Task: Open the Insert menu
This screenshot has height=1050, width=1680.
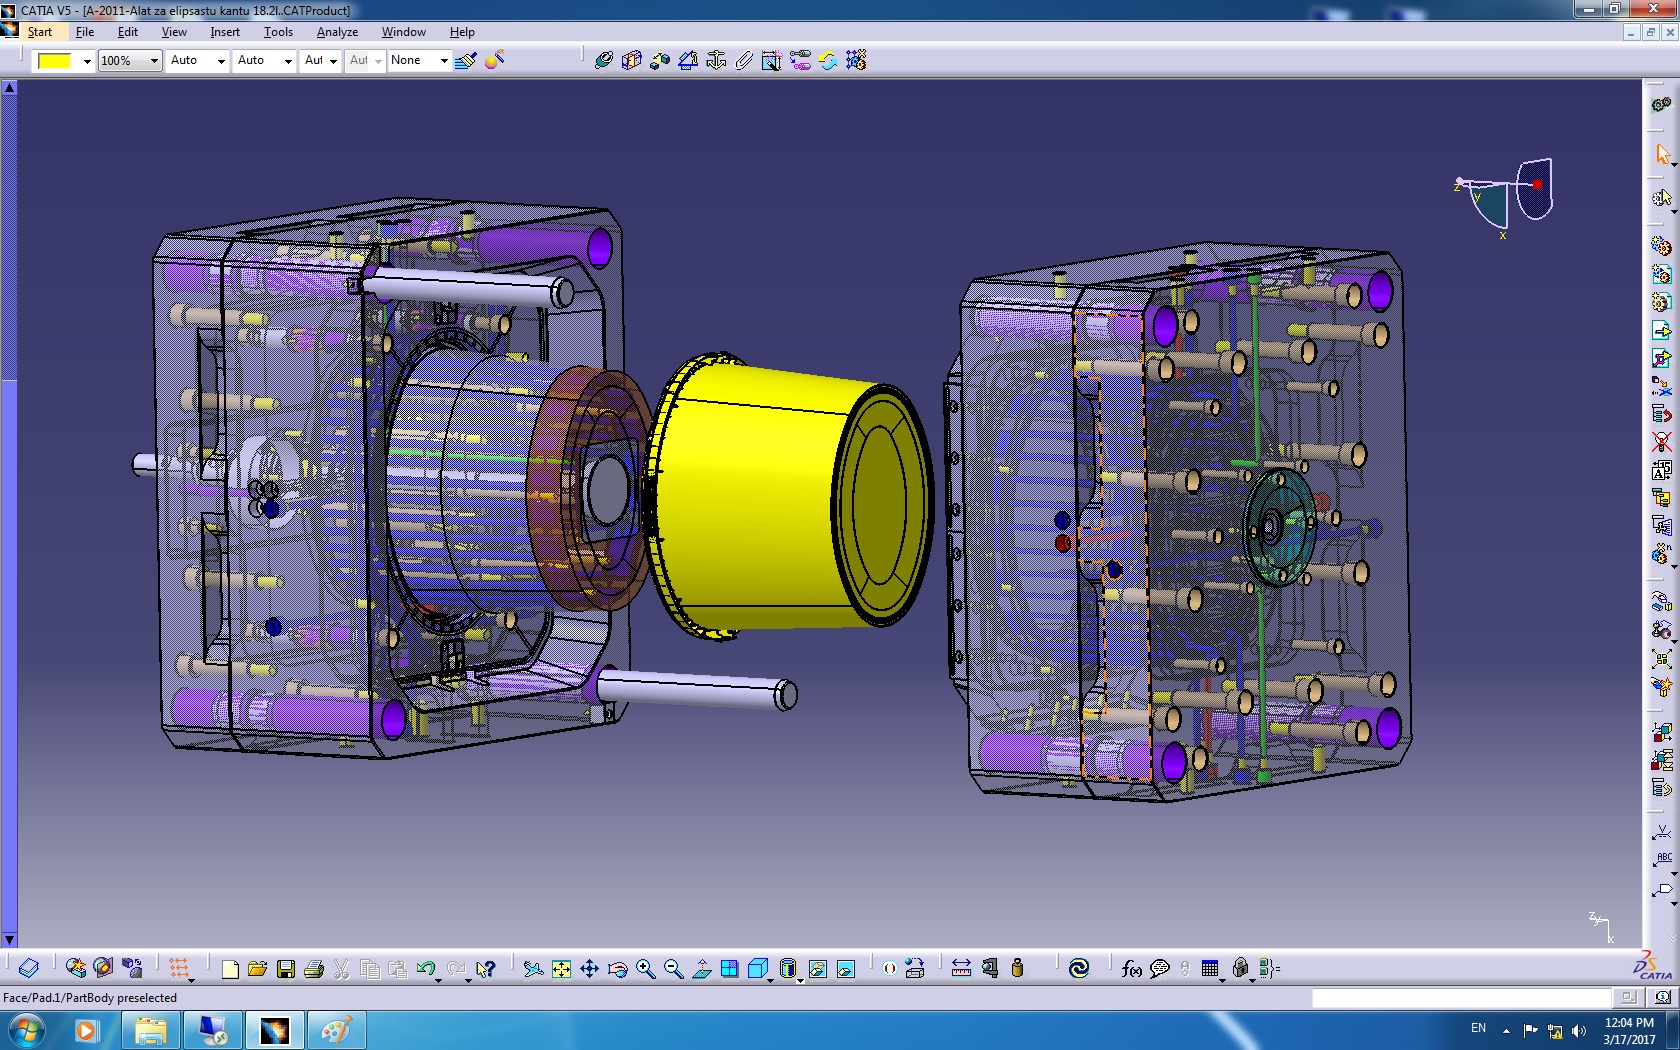Action: (x=225, y=32)
